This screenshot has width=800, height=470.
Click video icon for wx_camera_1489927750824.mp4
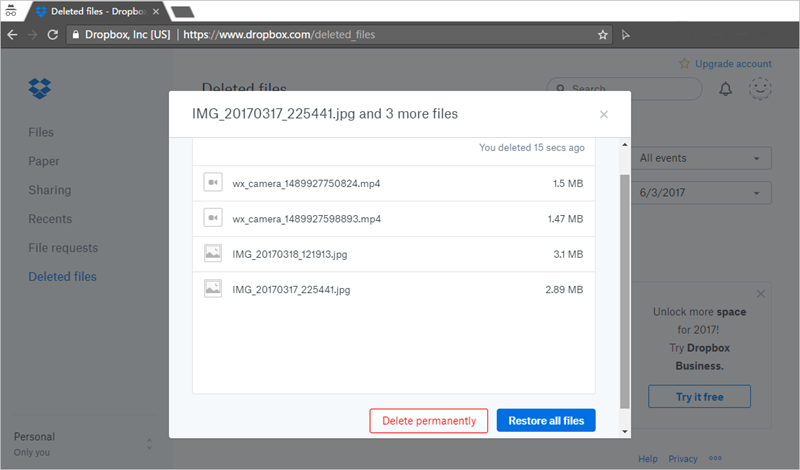pyautogui.click(x=213, y=182)
